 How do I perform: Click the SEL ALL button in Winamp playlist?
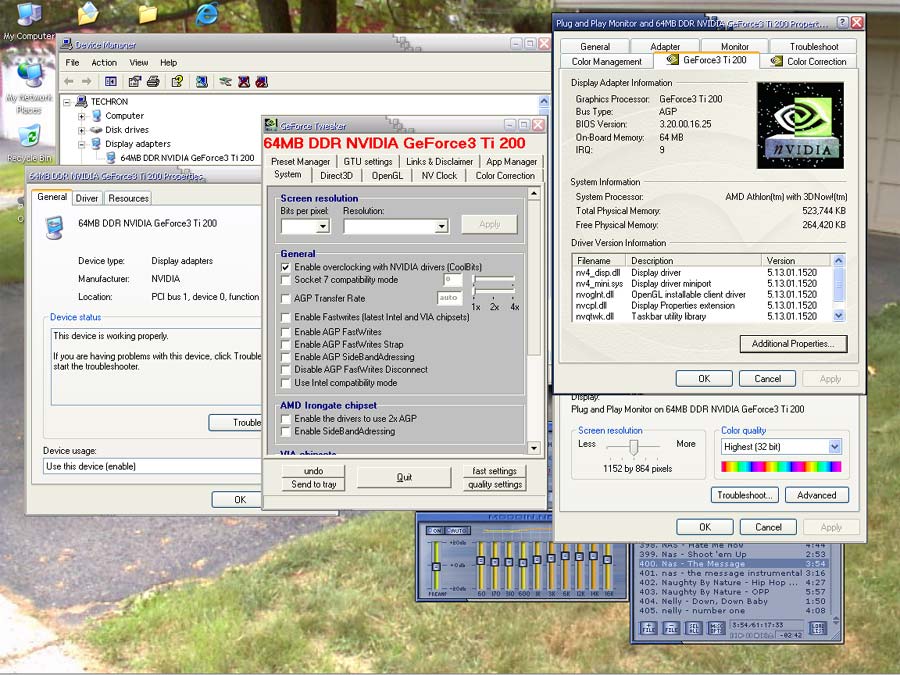(693, 628)
